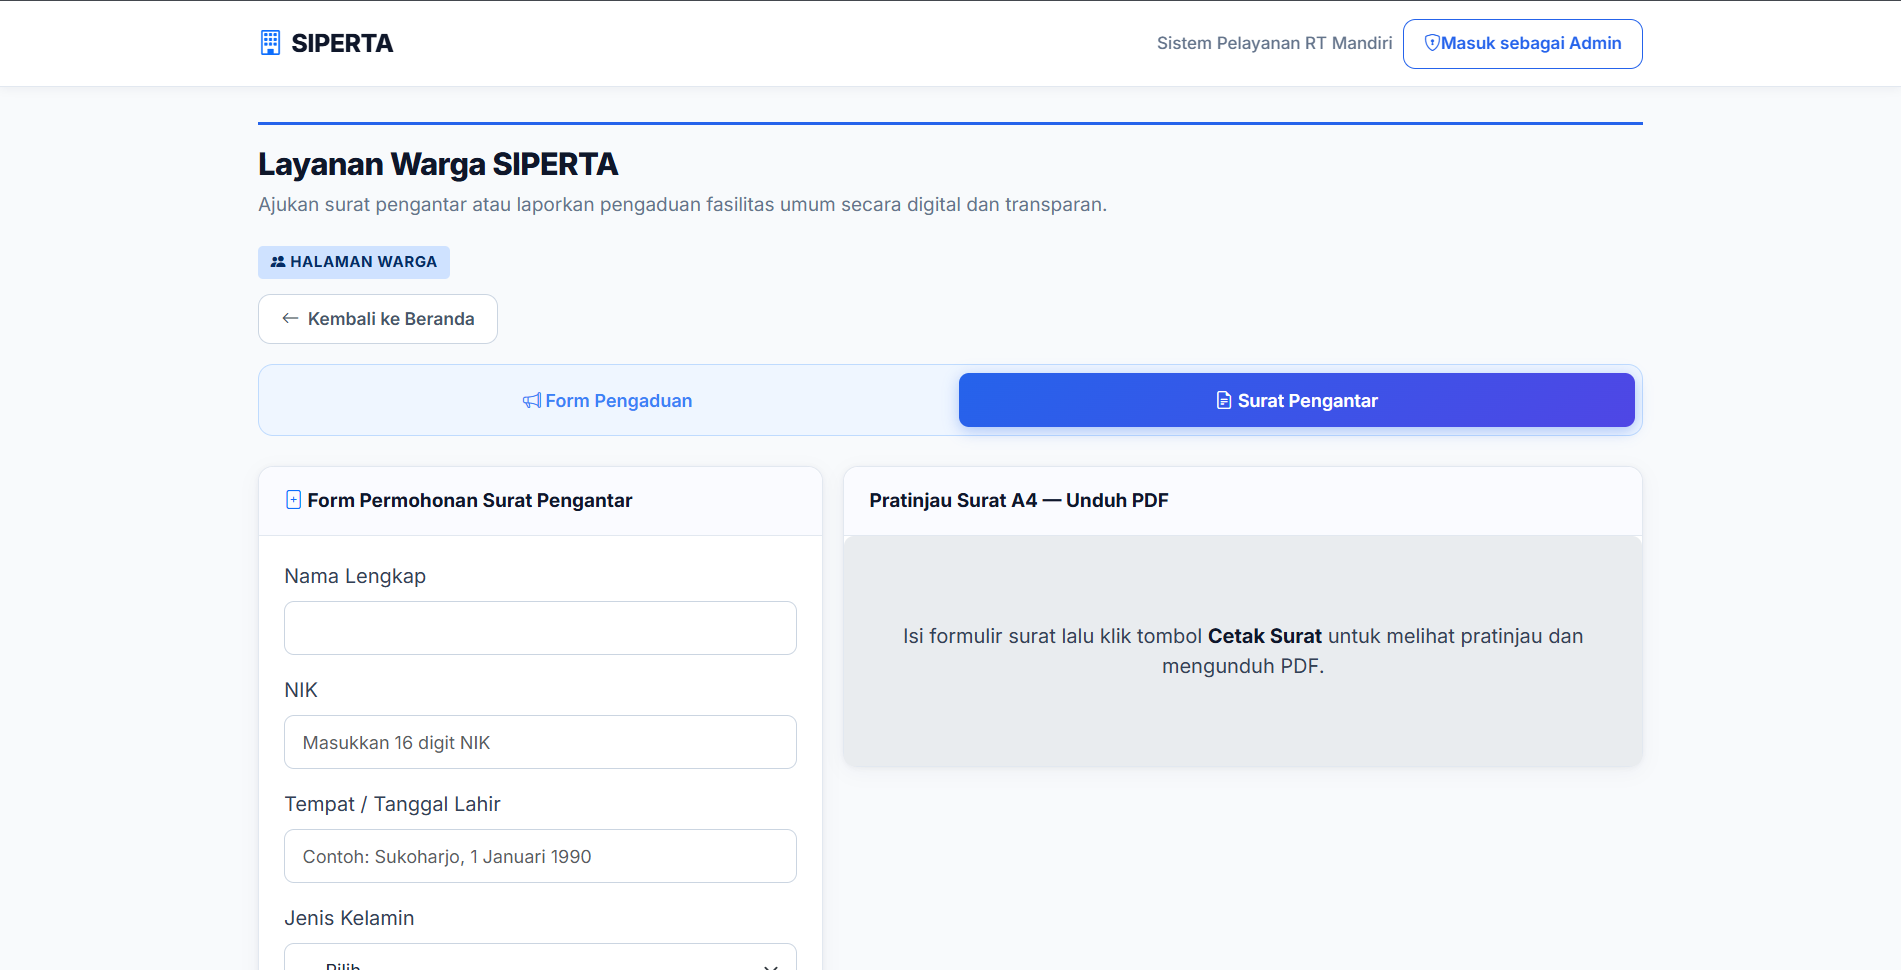Image resolution: width=1901 pixels, height=970 pixels.
Task: Click the Nama Lengkap label
Action: pos(355,576)
